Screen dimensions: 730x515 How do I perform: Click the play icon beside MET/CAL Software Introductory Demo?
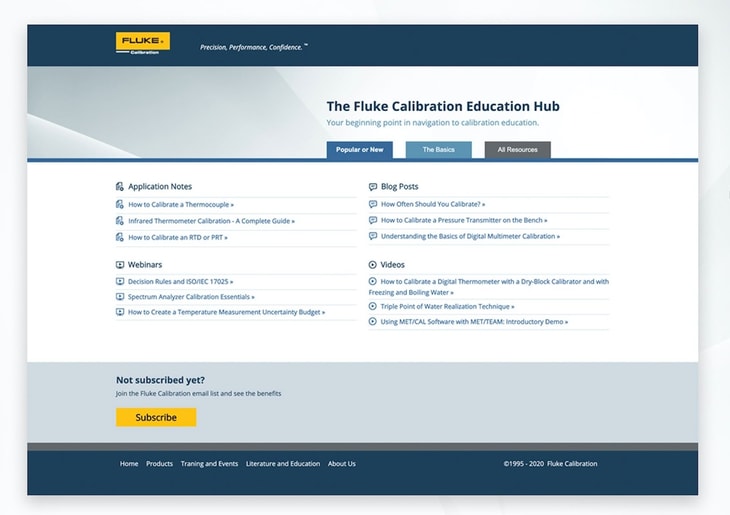click(x=372, y=321)
